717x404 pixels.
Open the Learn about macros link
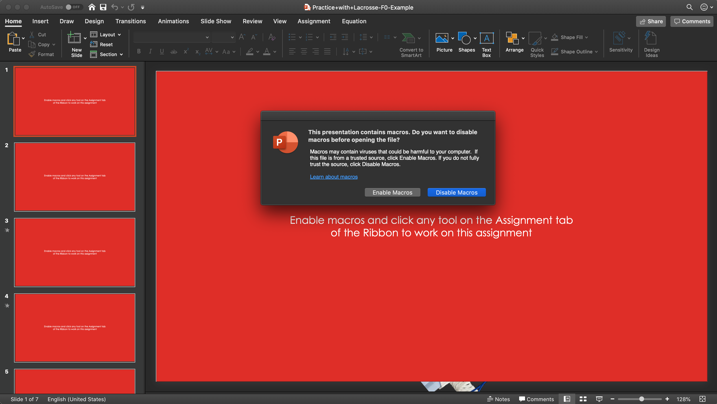click(334, 177)
